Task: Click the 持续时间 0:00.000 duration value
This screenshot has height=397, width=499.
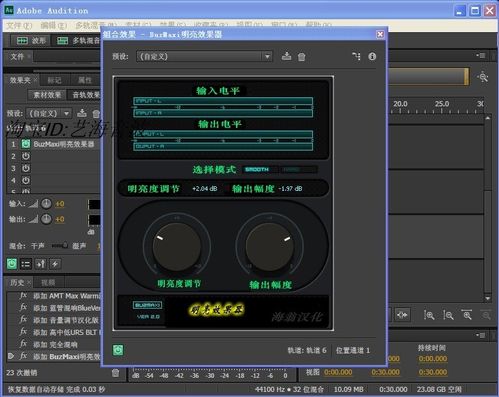Action: point(433,359)
